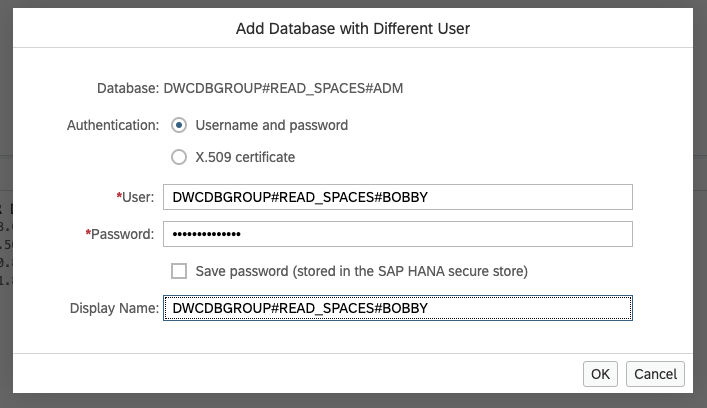Click the Save password label text
Screen dimensions: 707x408
pos(362,271)
